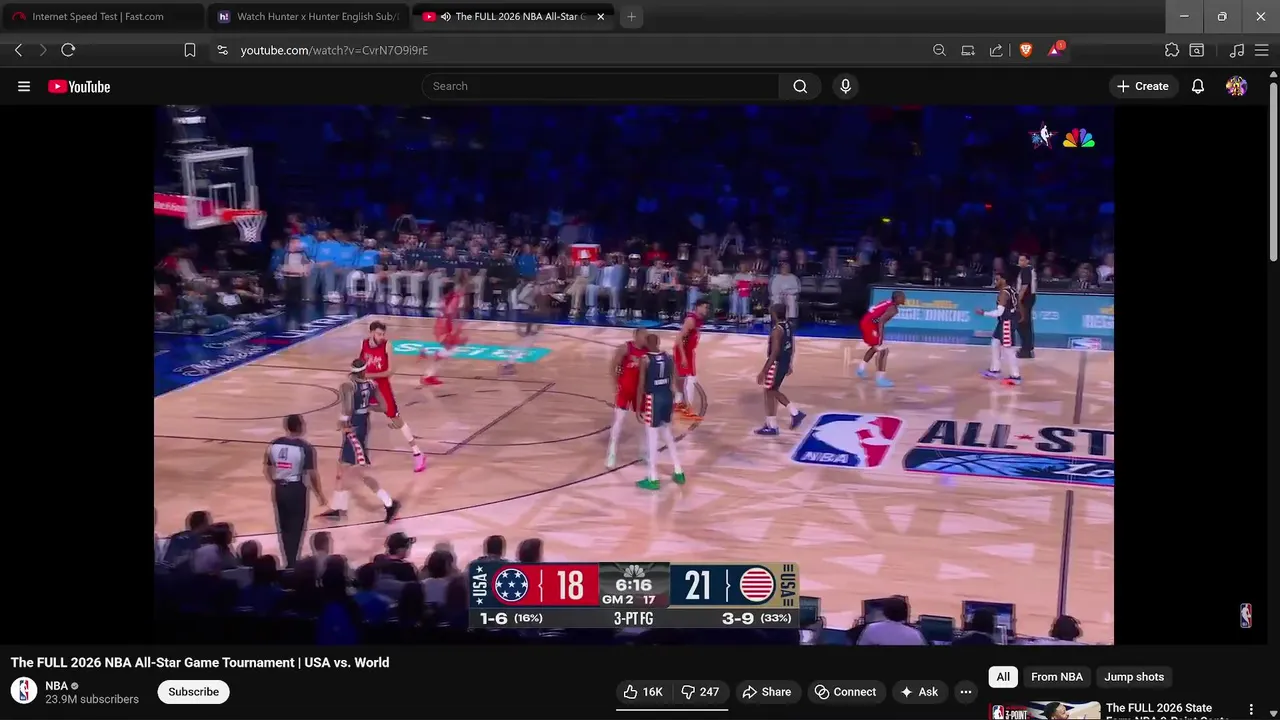
Task: Dislike the video with 247 dislikes
Action: [x=700, y=692]
